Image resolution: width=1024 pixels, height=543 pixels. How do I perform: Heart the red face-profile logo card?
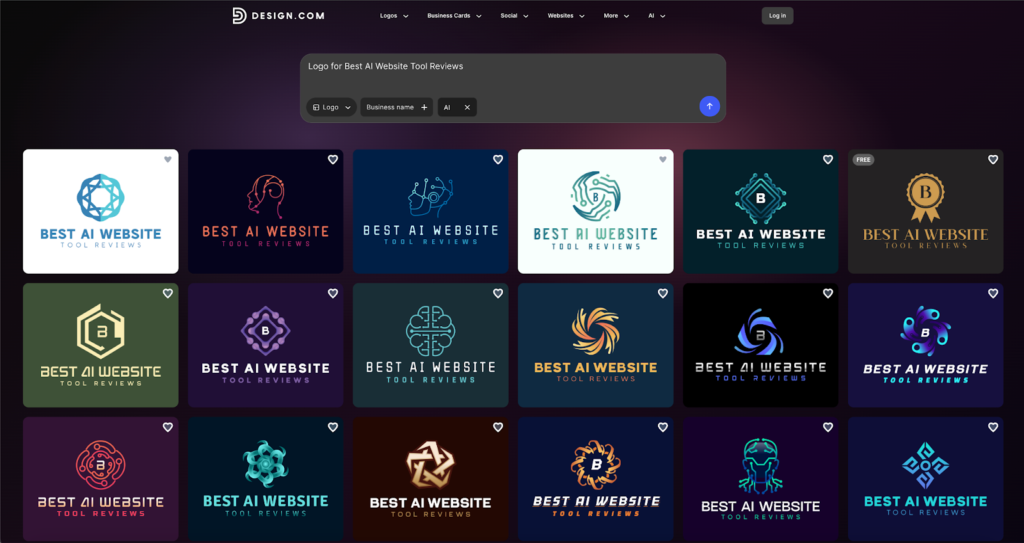click(x=333, y=160)
